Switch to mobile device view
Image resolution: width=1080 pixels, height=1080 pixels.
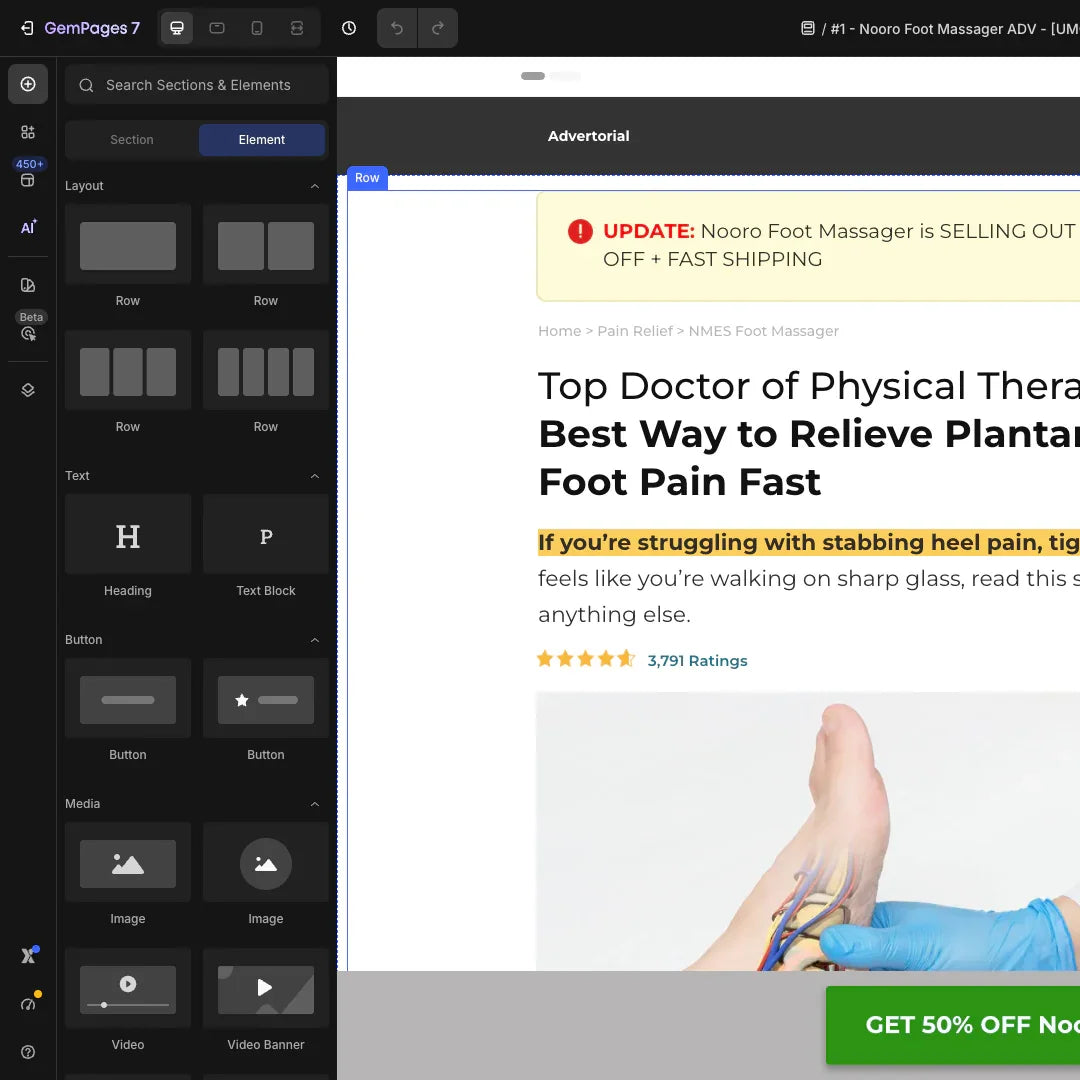(257, 28)
